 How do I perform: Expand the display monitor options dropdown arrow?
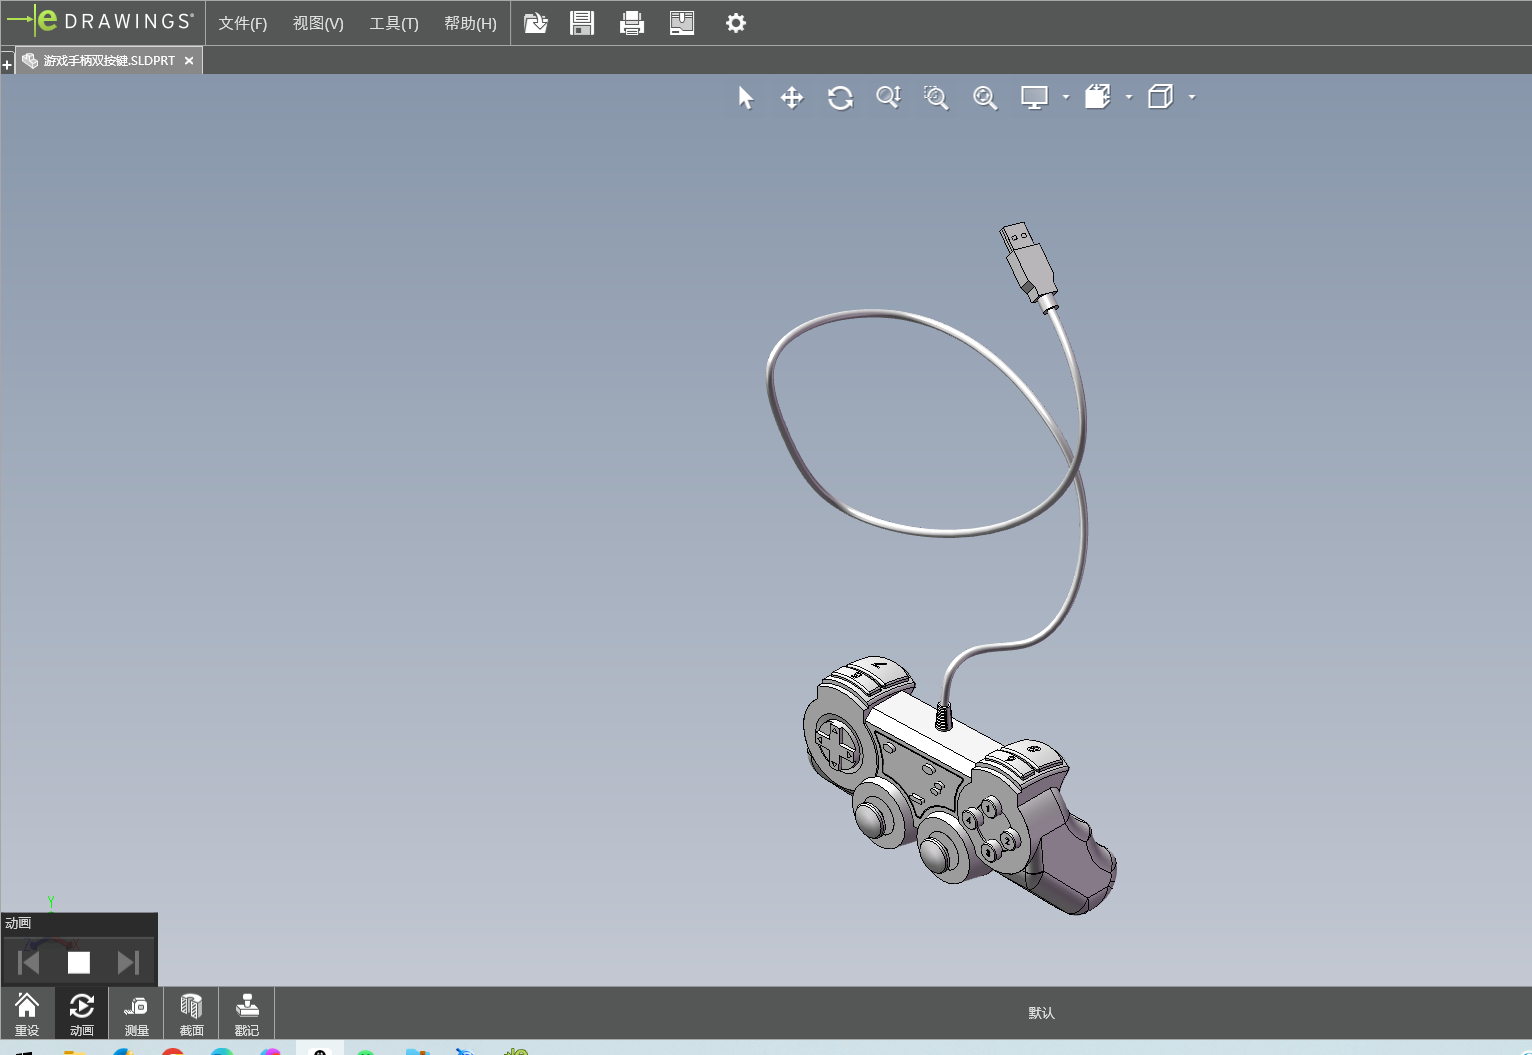[1066, 98]
